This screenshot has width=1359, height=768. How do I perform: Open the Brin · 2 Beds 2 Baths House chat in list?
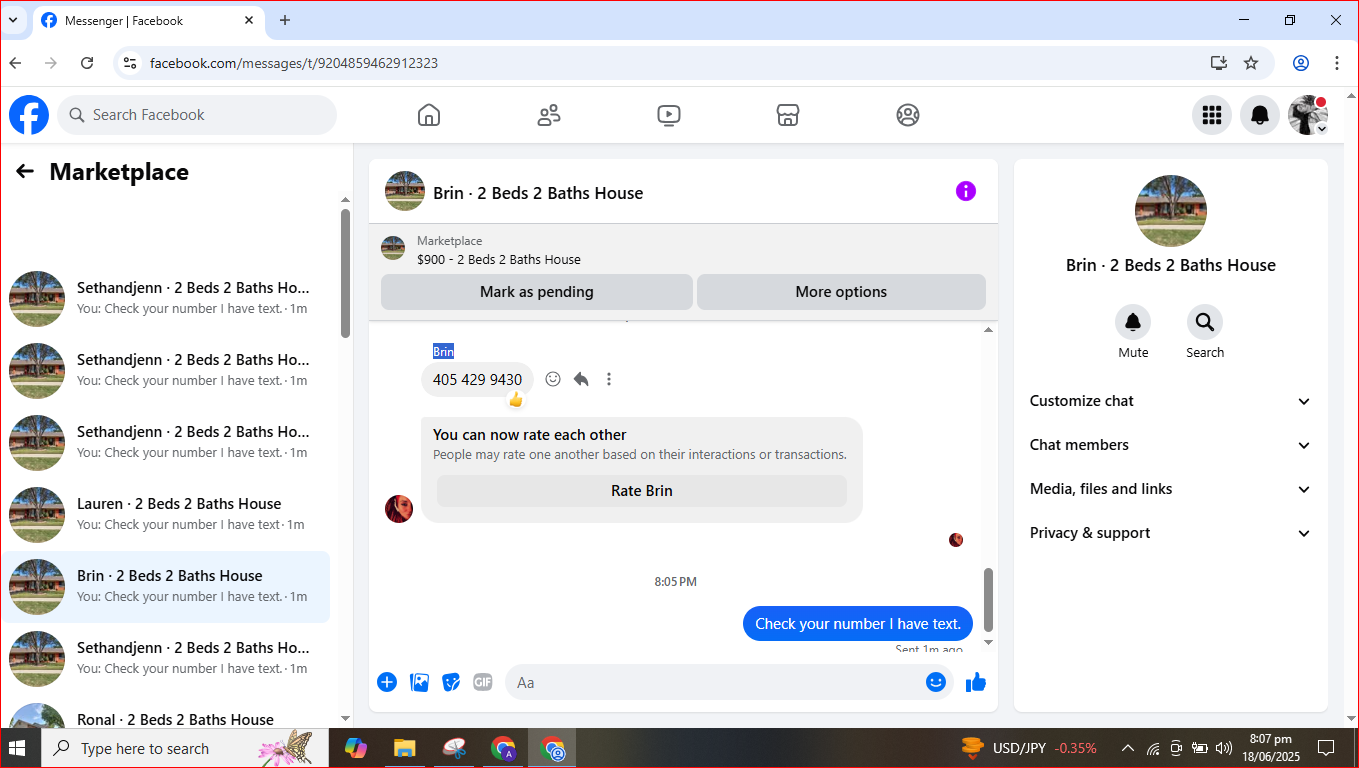click(165, 587)
